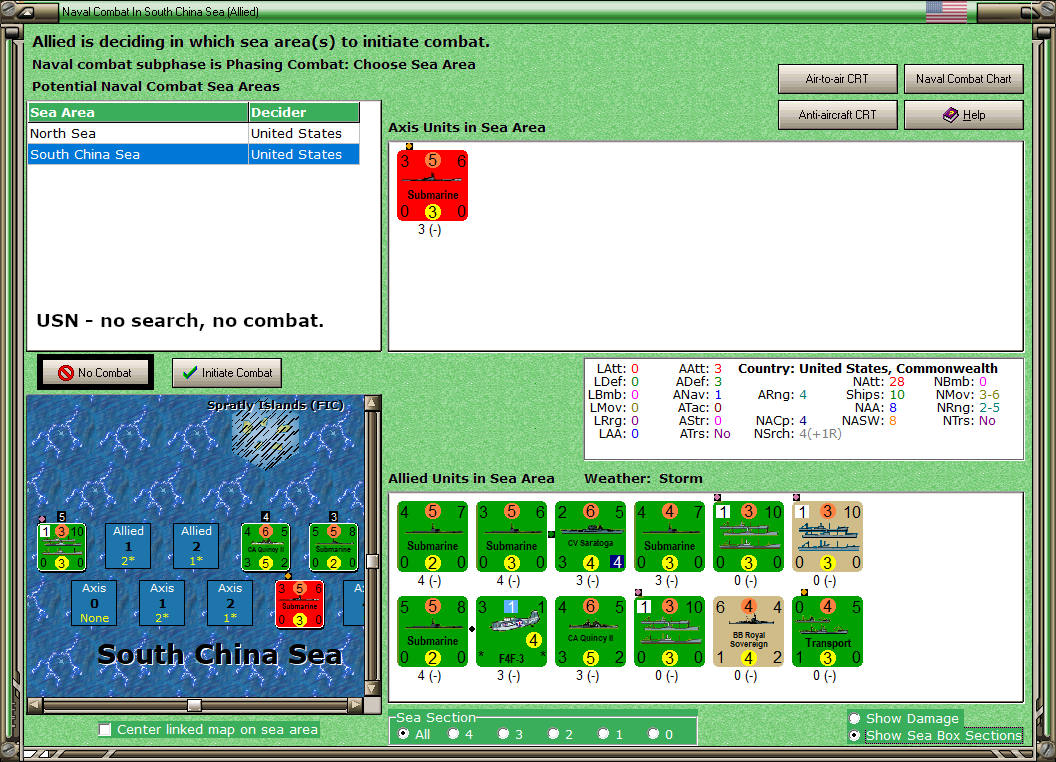1056x762 pixels.
Task: Click map scroll up arrow
Action: (x=372, y=403)
